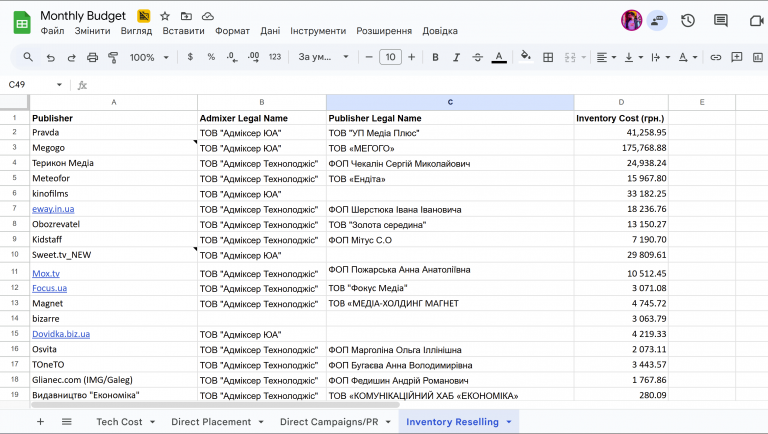This screenshot has width=768, height=434.
Task: Undo the last action
Action: coord(50,57)
